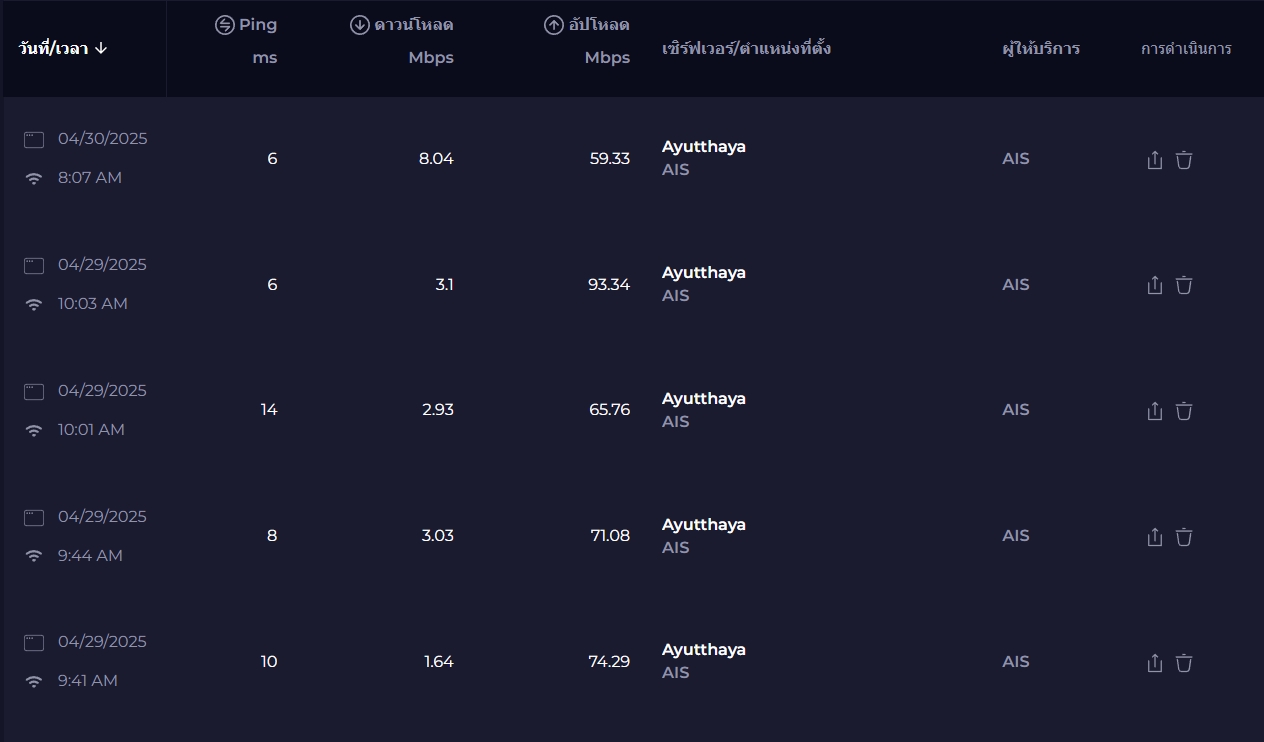Delete the 9:44 AM test result
The height and width of the screenshot is (742, 1264).
[x=1184, y=537]
